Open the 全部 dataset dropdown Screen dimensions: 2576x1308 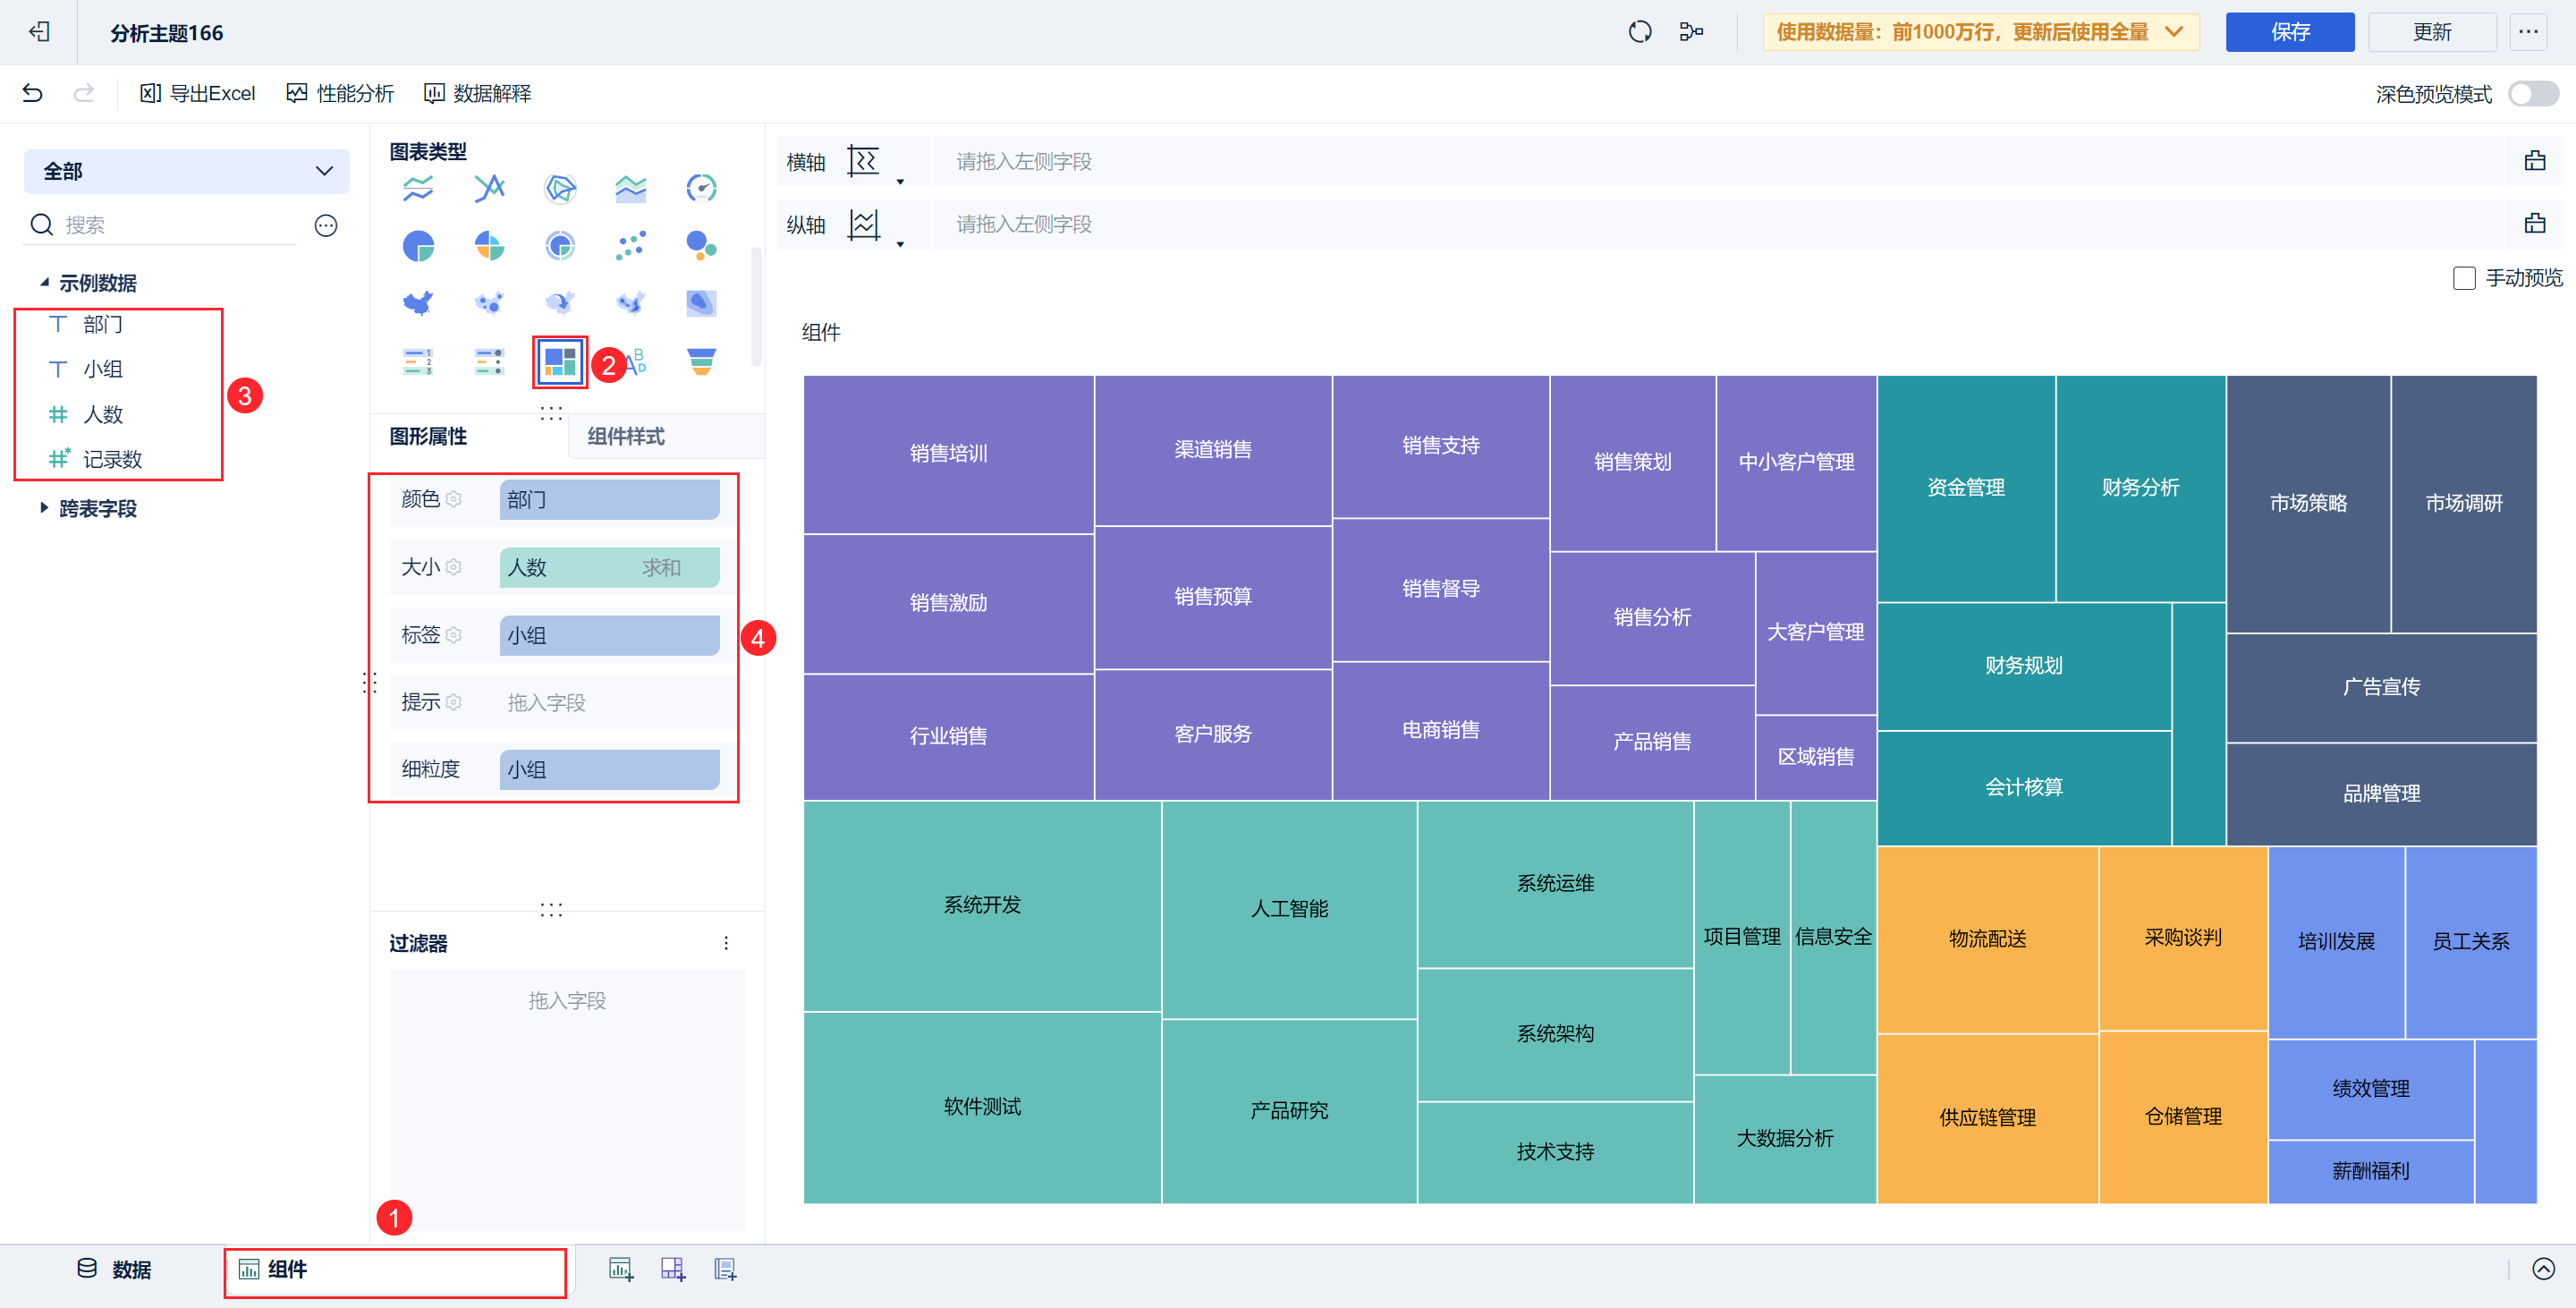(x=186, y=171)
